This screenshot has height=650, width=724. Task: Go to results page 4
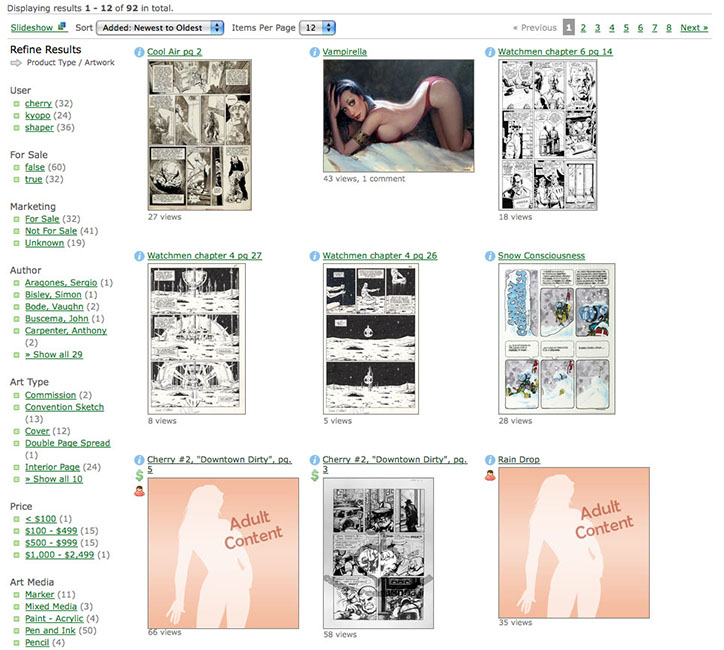(612, 28)
